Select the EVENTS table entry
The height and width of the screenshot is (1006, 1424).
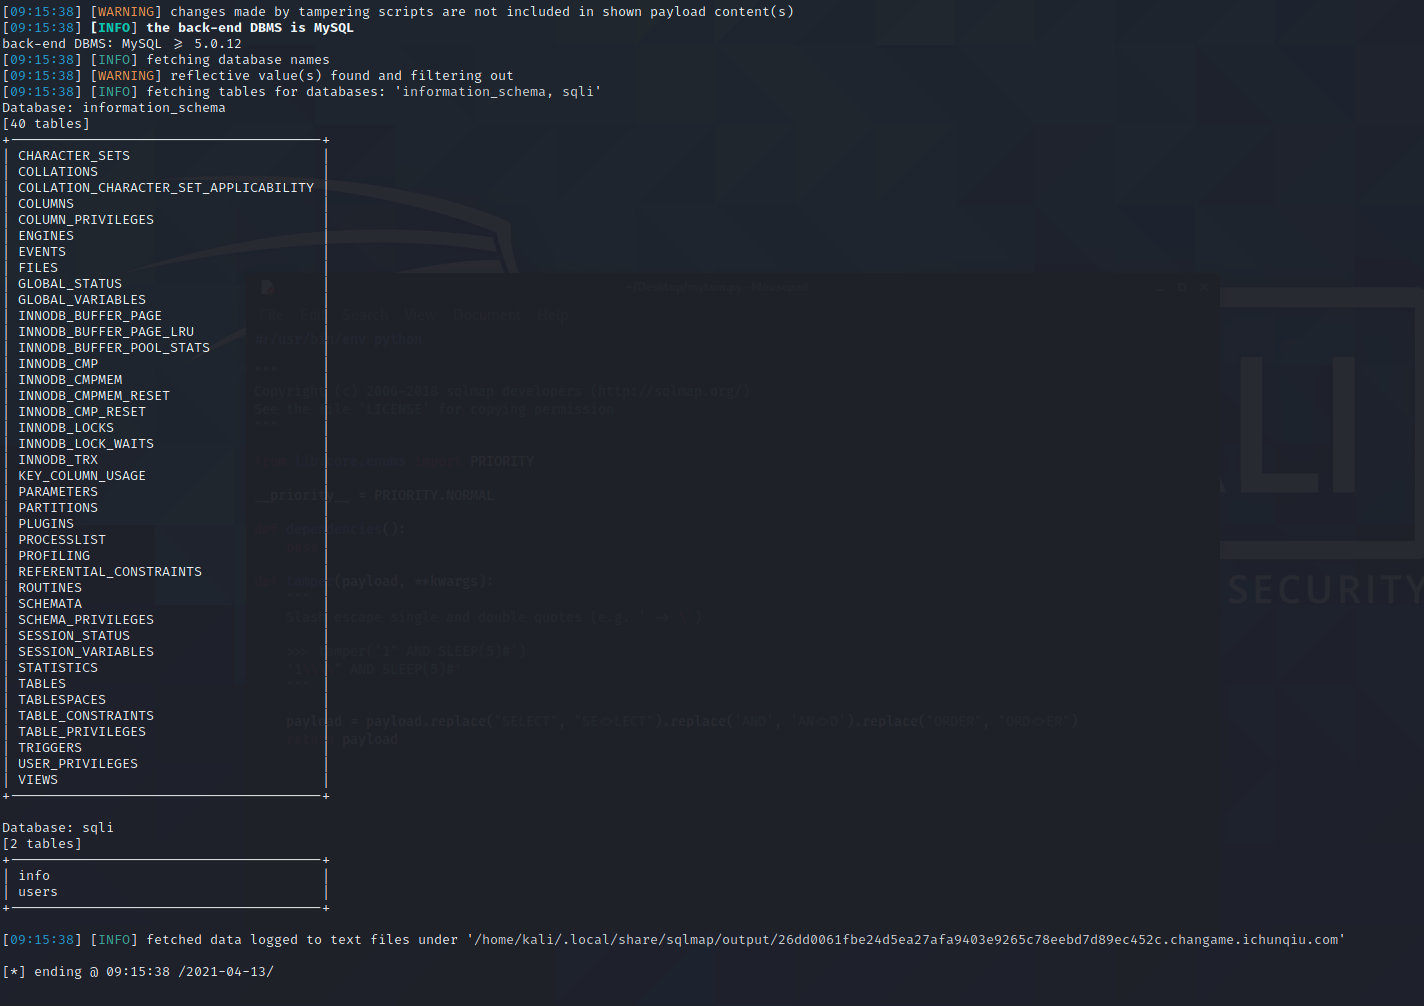[x=42, y=252]
